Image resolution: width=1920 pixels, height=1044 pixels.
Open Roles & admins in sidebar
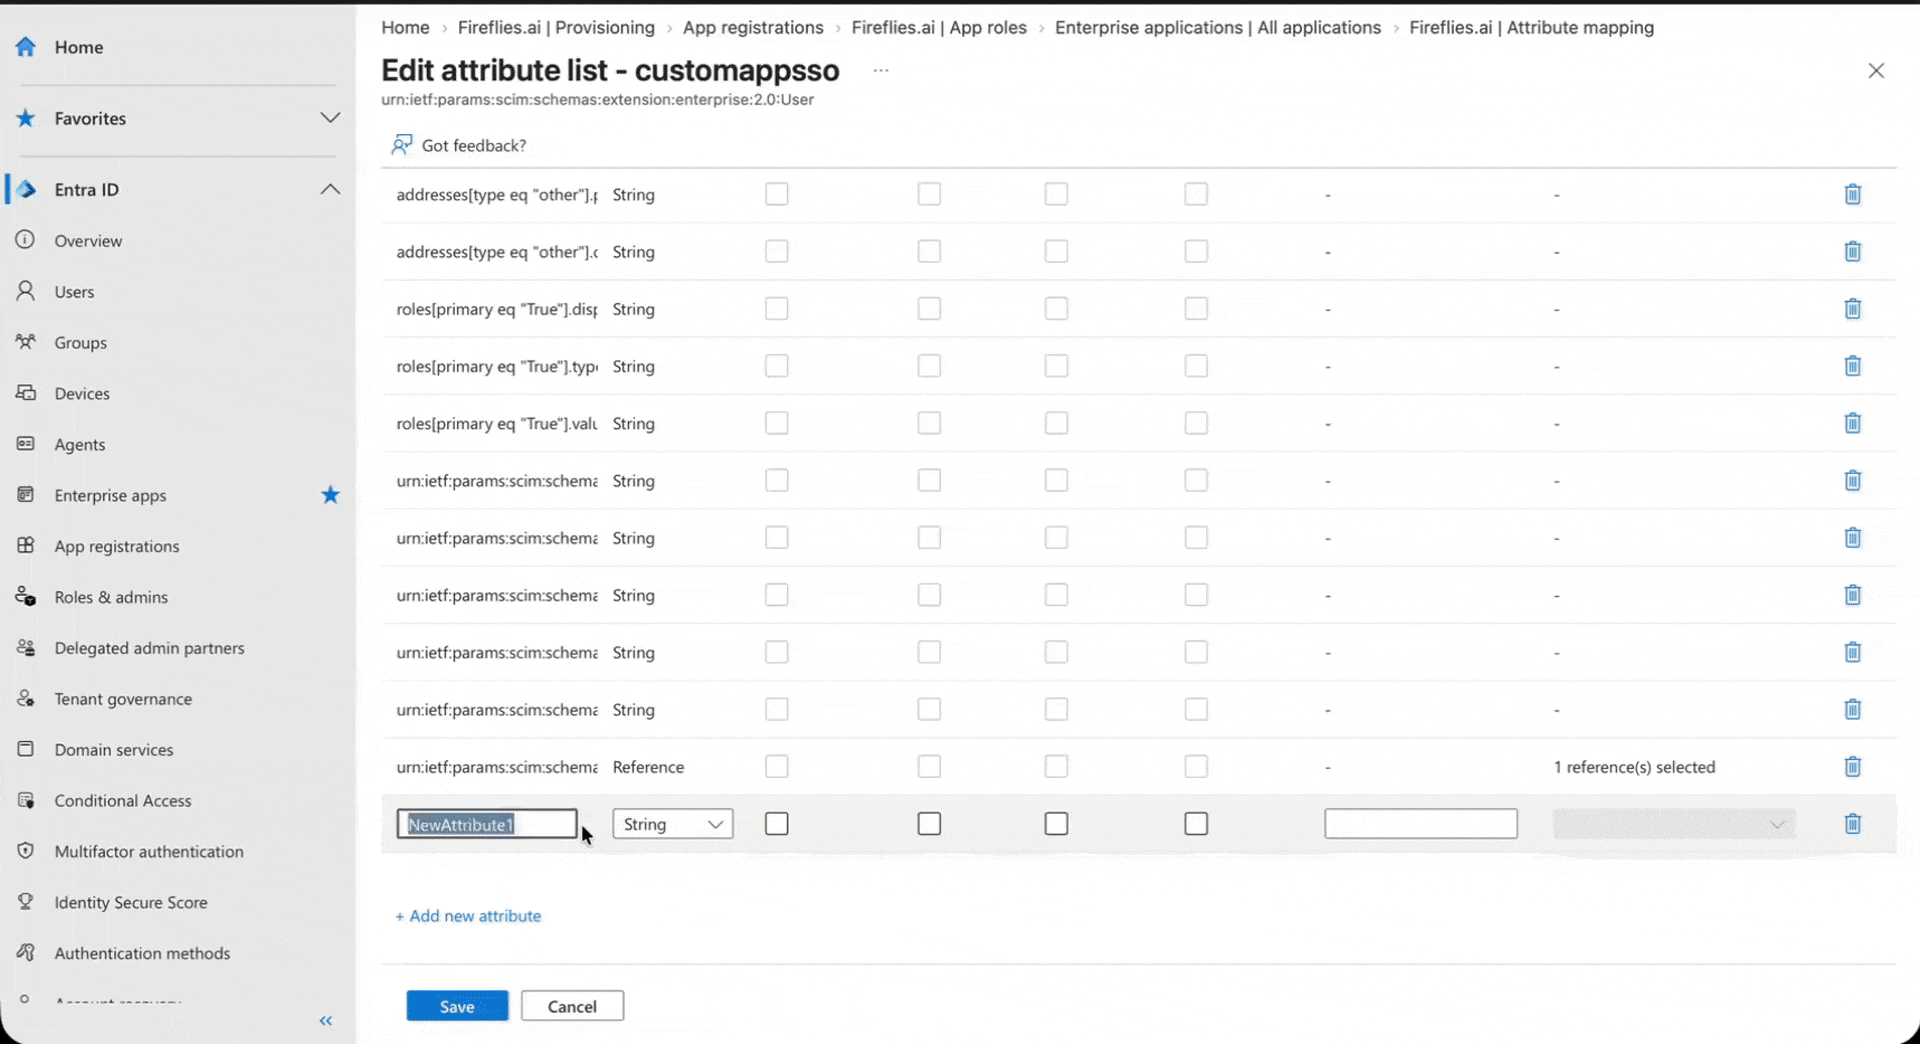pos(111,597)
